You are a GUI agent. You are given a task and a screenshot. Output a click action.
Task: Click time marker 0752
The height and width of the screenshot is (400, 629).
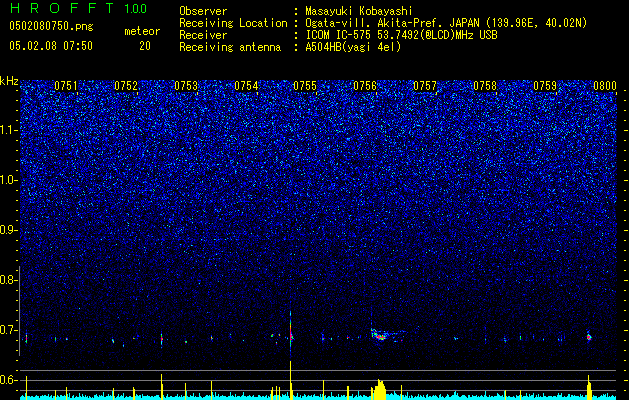pos(126,86)
